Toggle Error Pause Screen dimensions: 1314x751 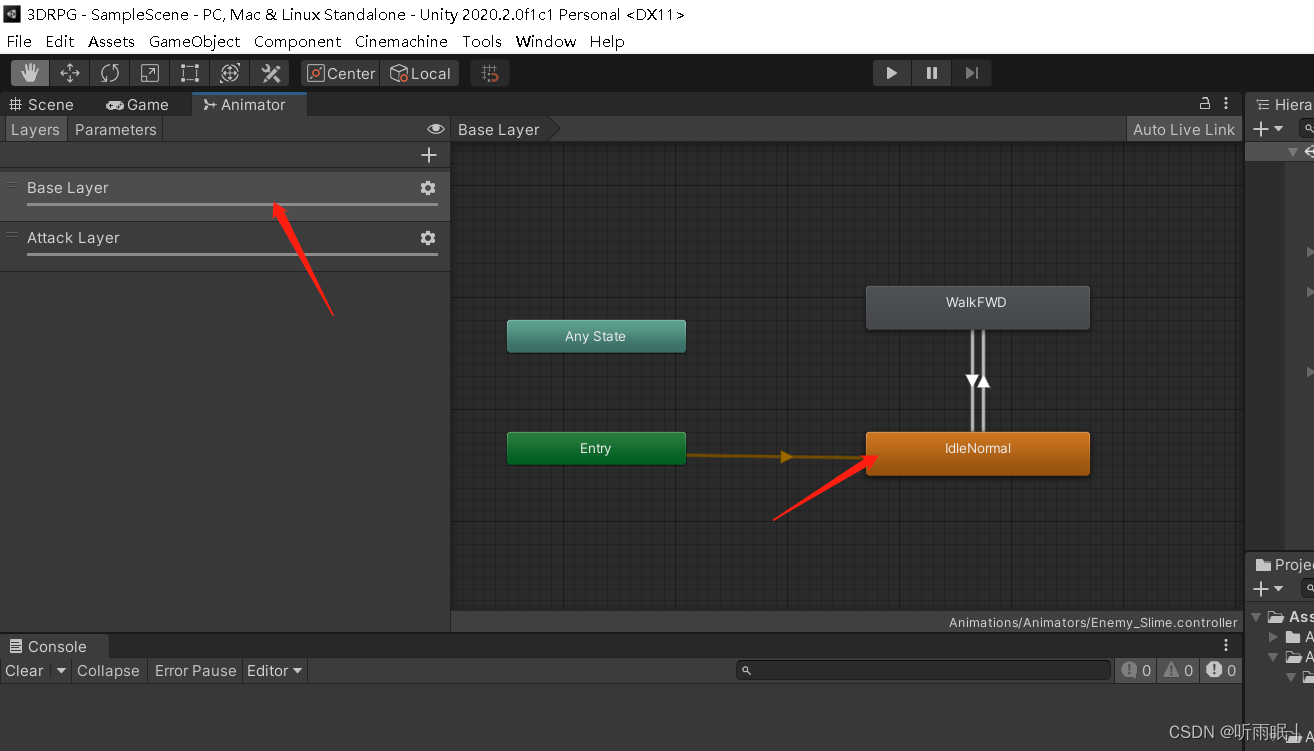tap(196, 671)
